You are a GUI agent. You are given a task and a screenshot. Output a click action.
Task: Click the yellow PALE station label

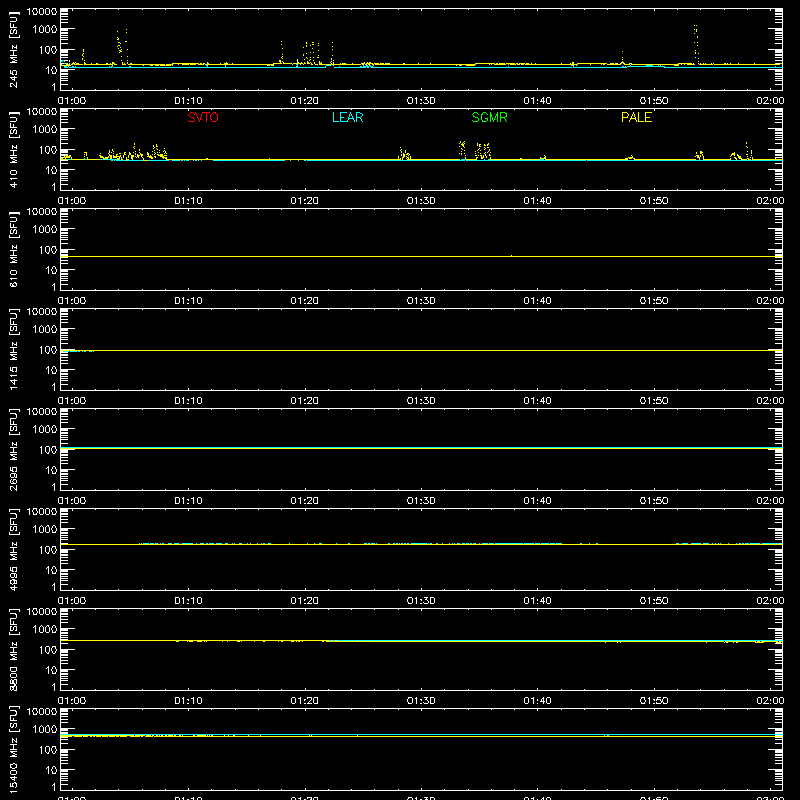(636, 117)
